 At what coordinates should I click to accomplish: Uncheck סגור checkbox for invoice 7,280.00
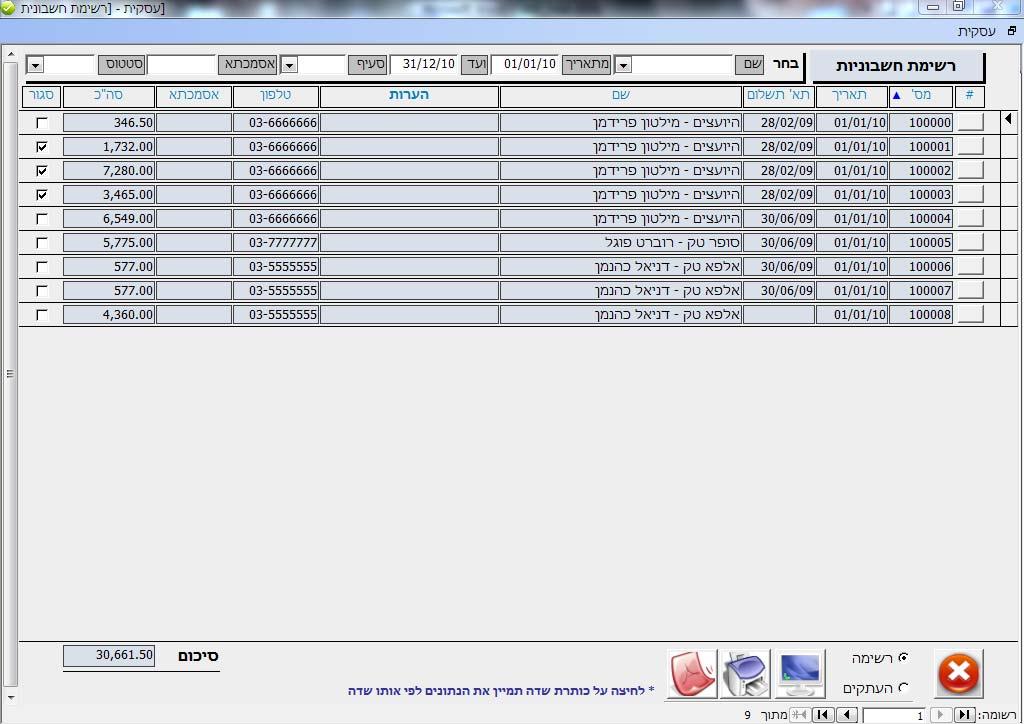point(42,170)
